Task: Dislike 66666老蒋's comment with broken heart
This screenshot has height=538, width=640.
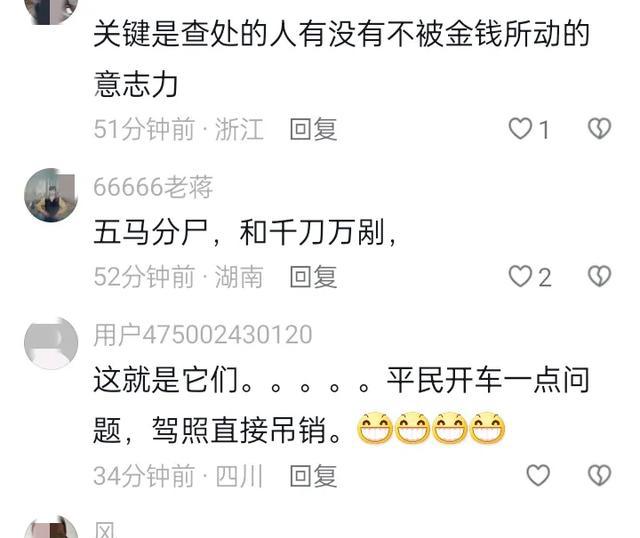Action: (599, 276)
